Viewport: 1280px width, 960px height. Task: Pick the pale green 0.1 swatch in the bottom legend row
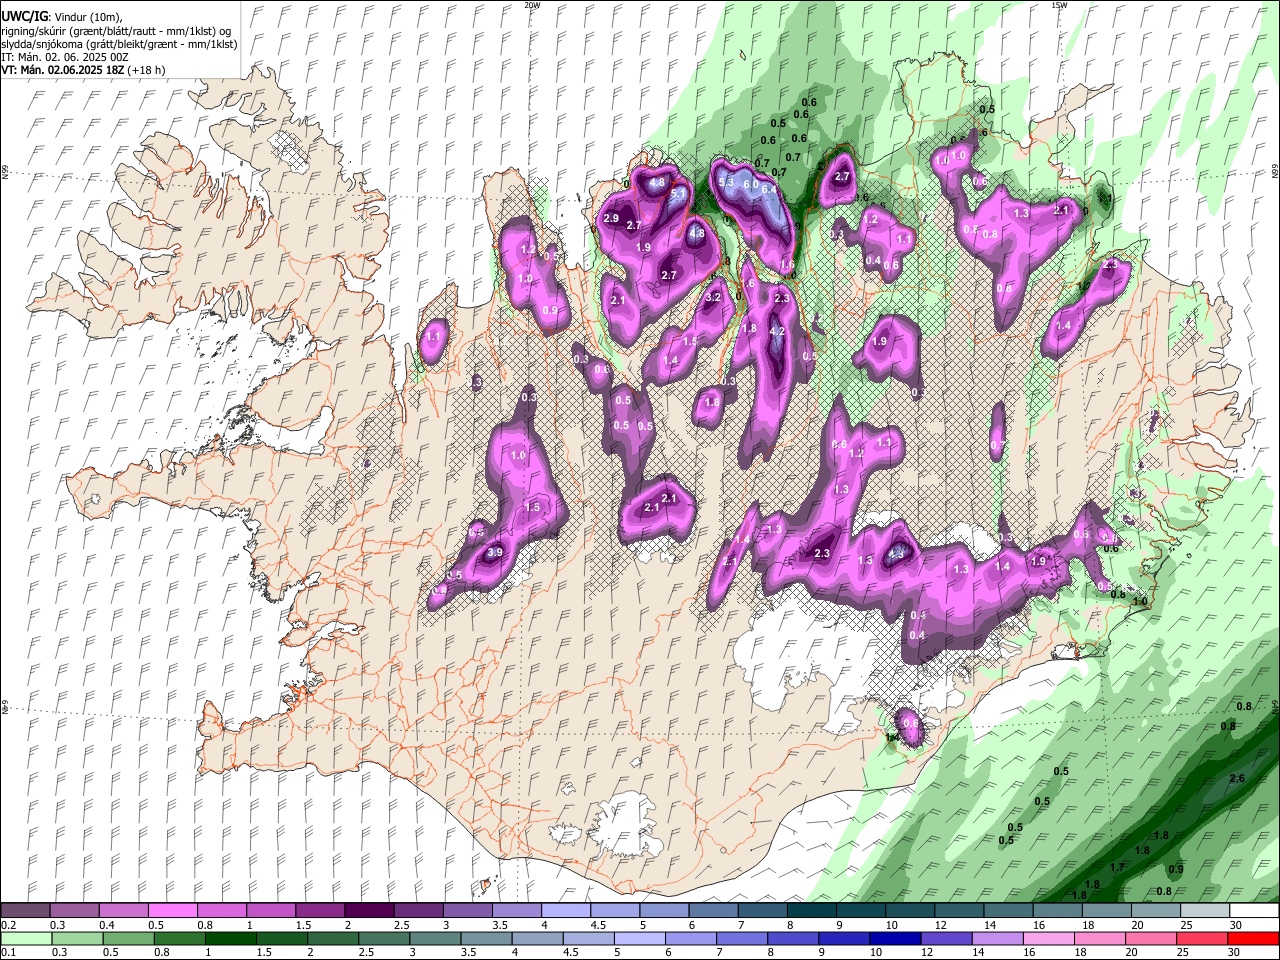(25, 938)
